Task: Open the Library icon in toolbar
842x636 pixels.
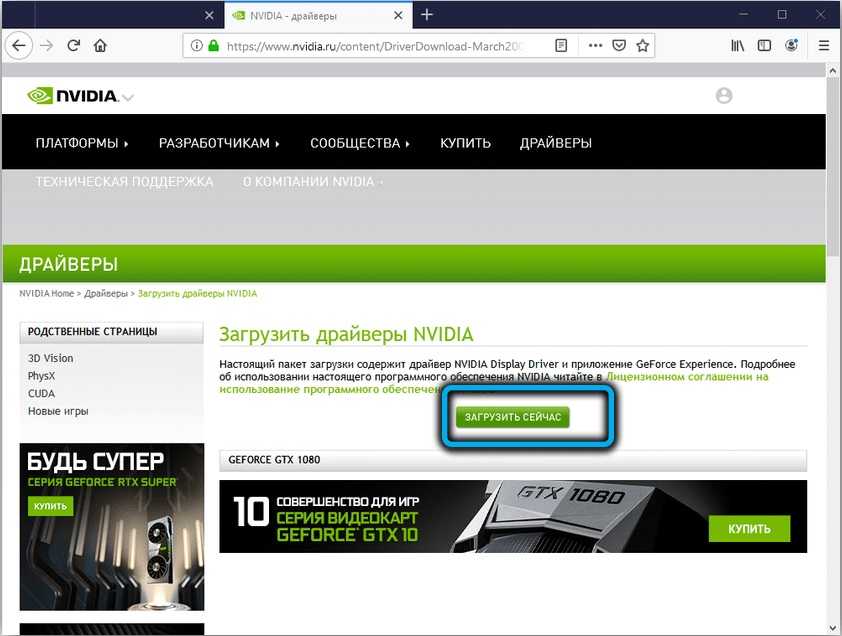Action: (x=737, y=46)
